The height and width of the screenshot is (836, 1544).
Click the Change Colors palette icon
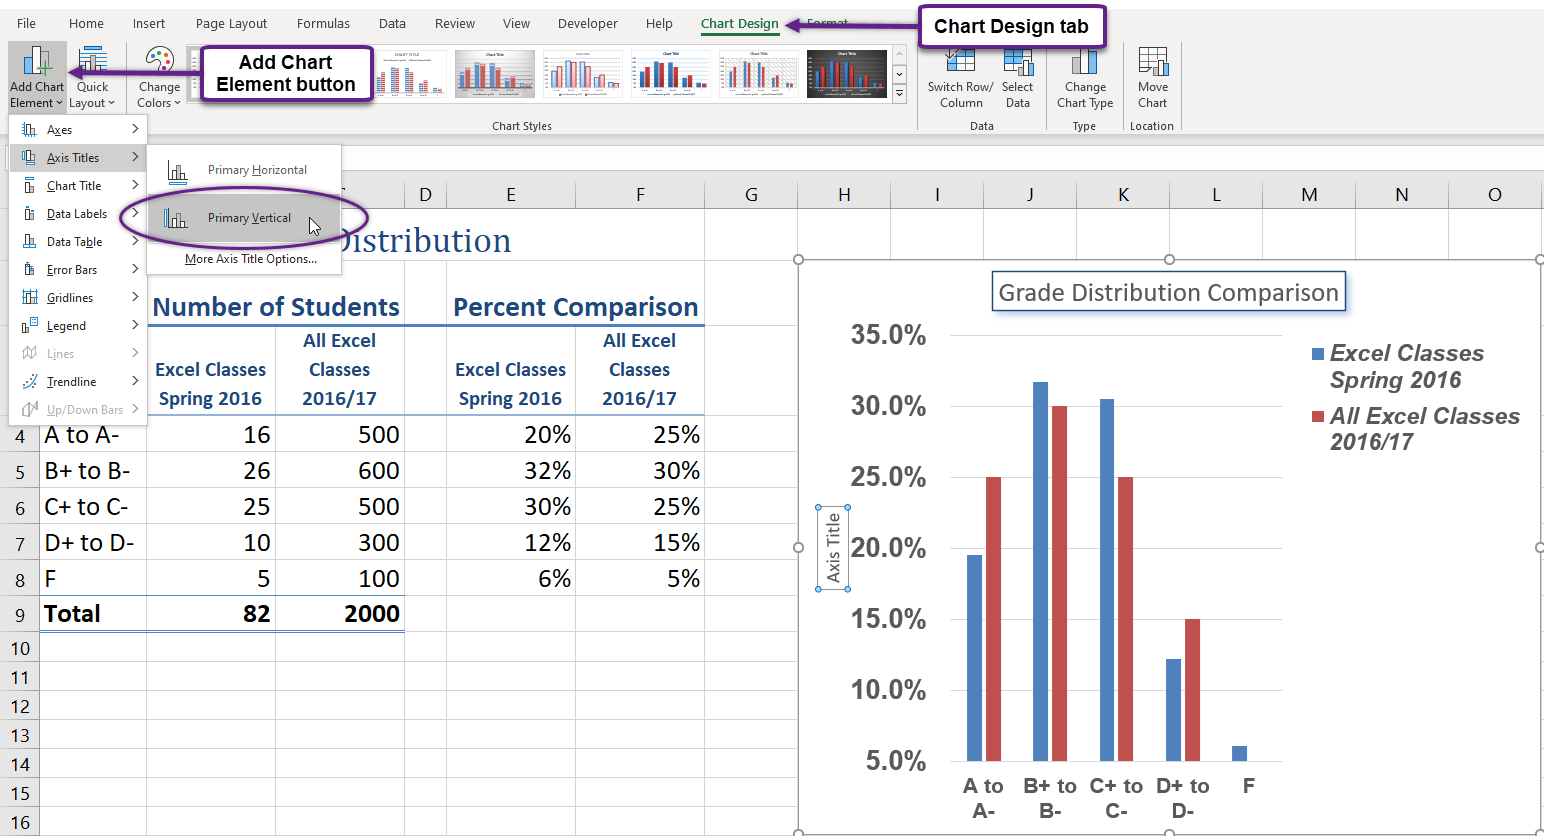tap(159, 61)
